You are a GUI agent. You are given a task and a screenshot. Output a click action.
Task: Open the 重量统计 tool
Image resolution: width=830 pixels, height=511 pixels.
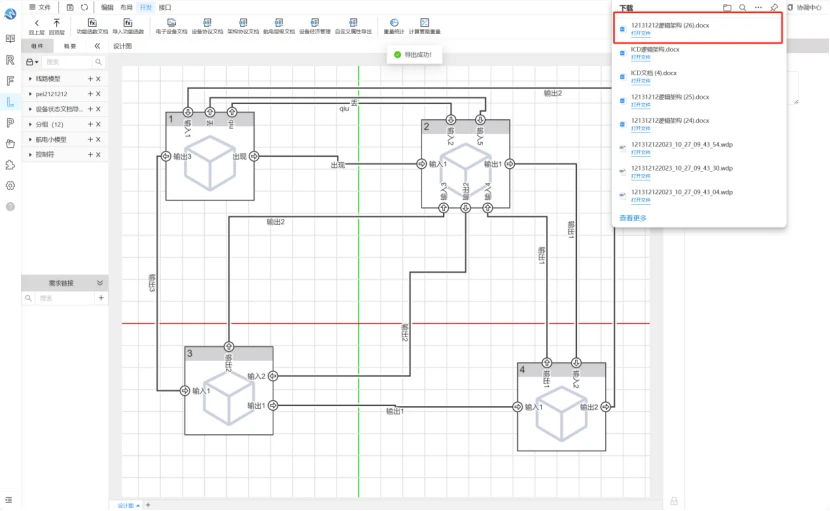pos(394,26)
